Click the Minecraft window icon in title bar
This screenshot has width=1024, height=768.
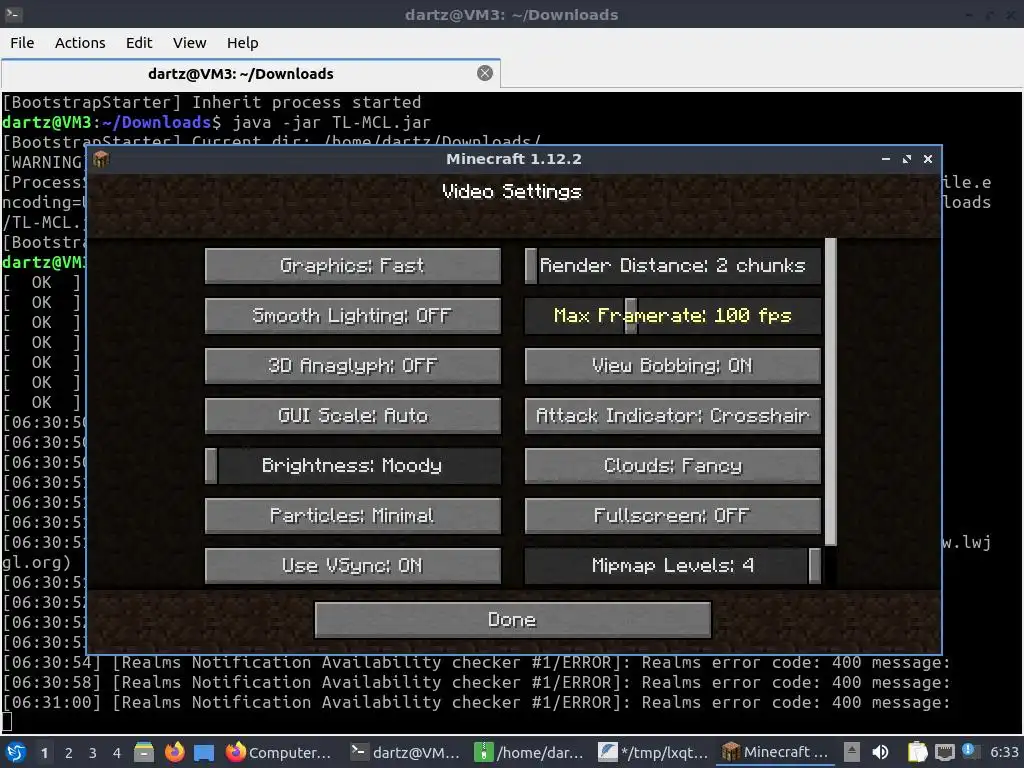click(101, 159)
